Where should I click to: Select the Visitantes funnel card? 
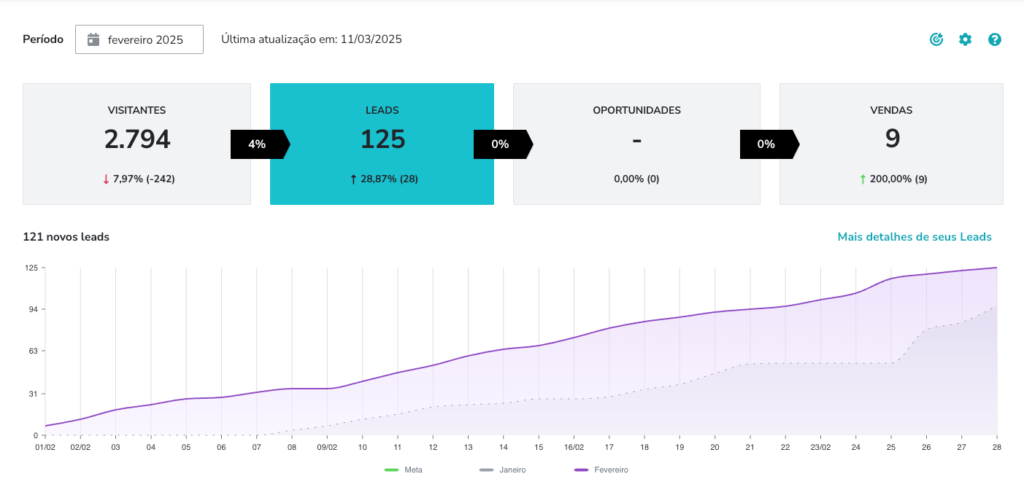137,144
